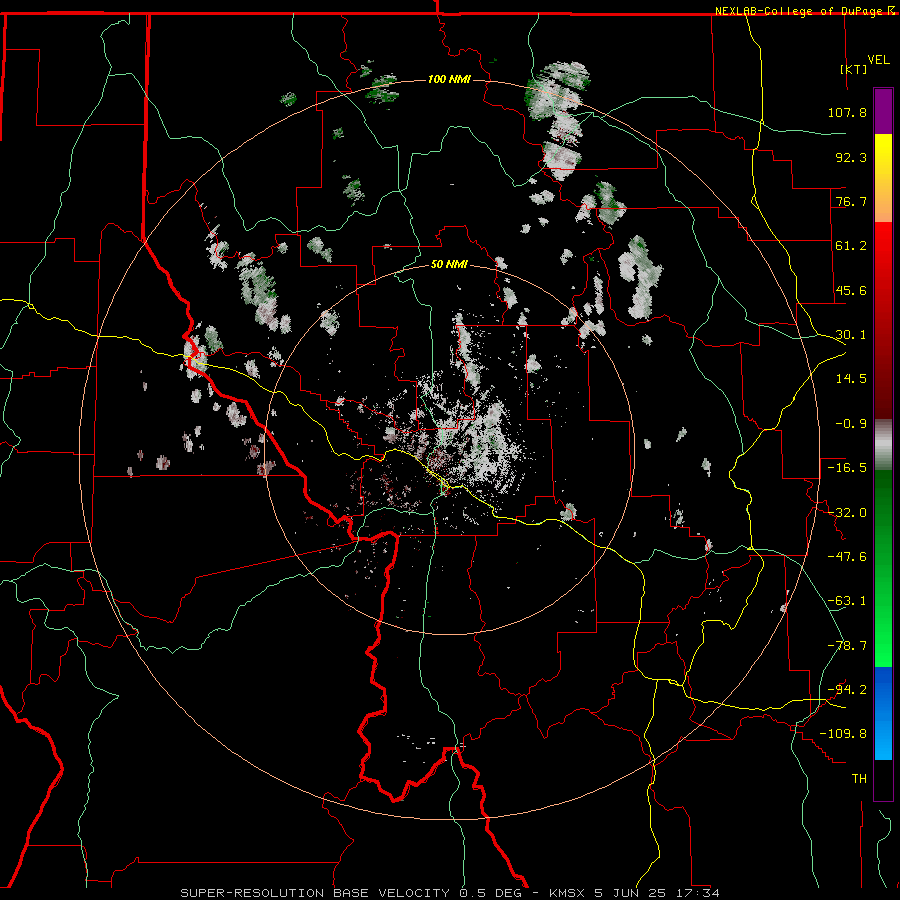Click the 100 NMI range ring label

click(449, 79)
